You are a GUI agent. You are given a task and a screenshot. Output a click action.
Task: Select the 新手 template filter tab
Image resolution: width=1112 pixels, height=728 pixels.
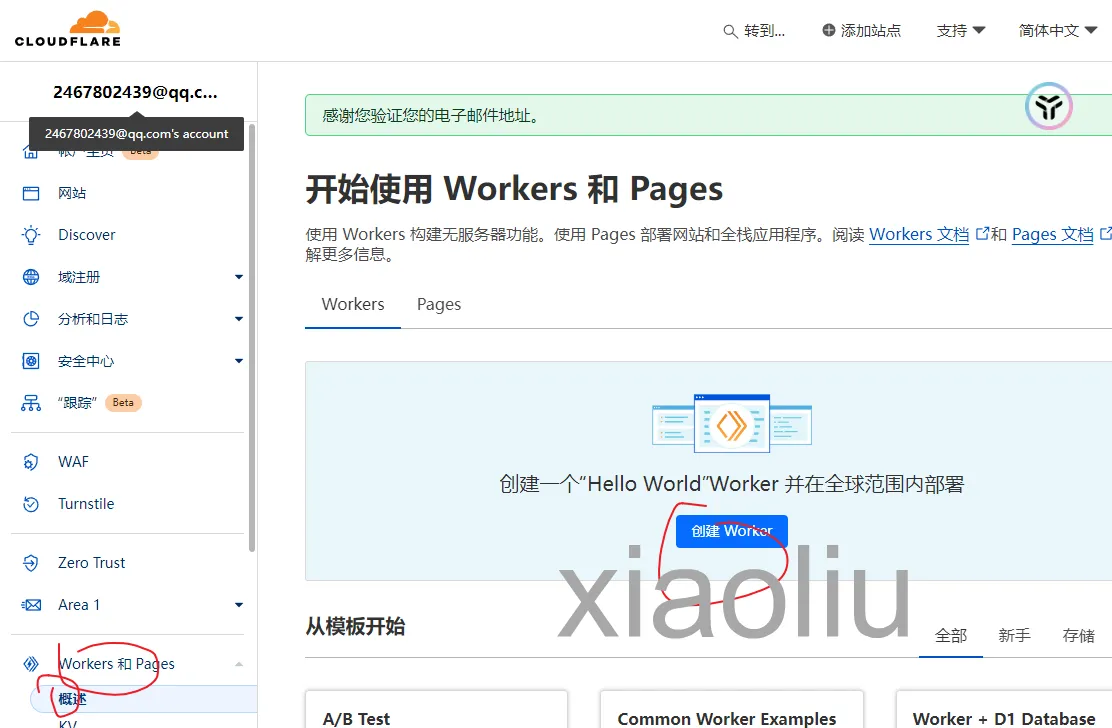click(1014, 636)
